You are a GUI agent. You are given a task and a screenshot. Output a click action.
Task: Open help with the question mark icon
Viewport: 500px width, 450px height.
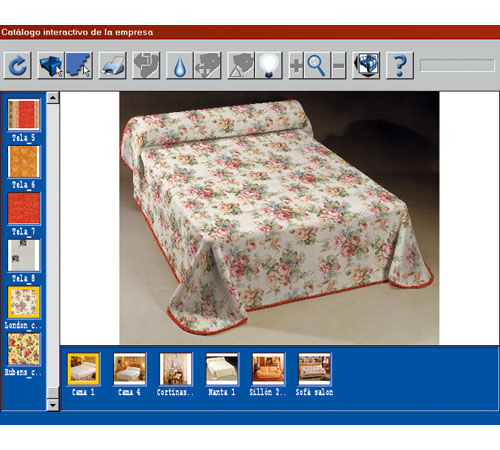tap(400, 65)
